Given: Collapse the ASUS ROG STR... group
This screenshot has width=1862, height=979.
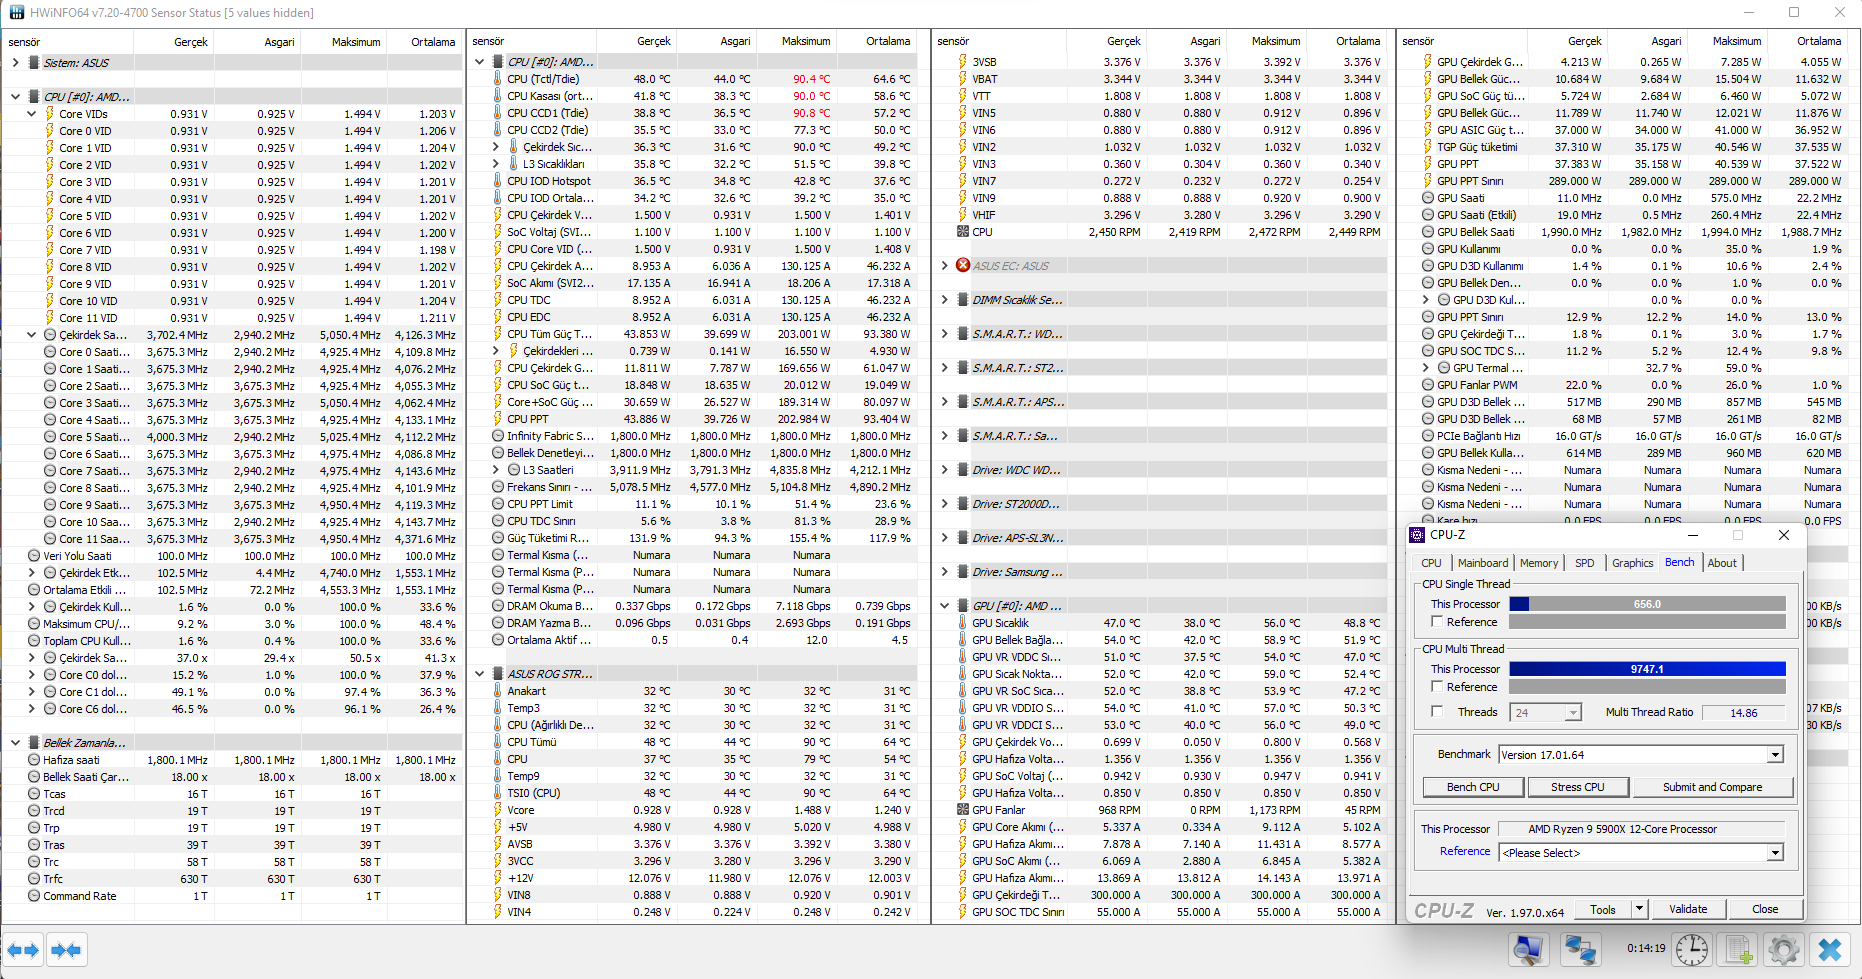Looking at the screenshot, I should tap(479, 674).
